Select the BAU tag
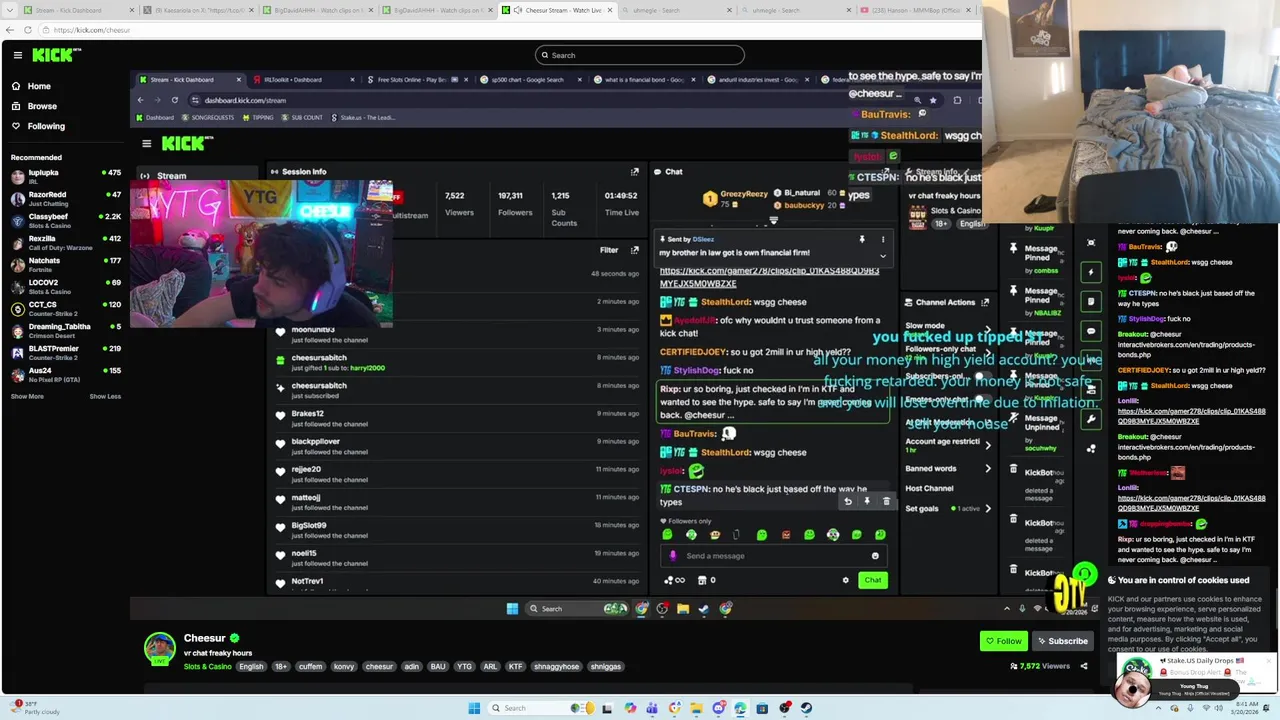Image resolution: width=1280 pixels, height=720 pixels. [x=438, y=666]
